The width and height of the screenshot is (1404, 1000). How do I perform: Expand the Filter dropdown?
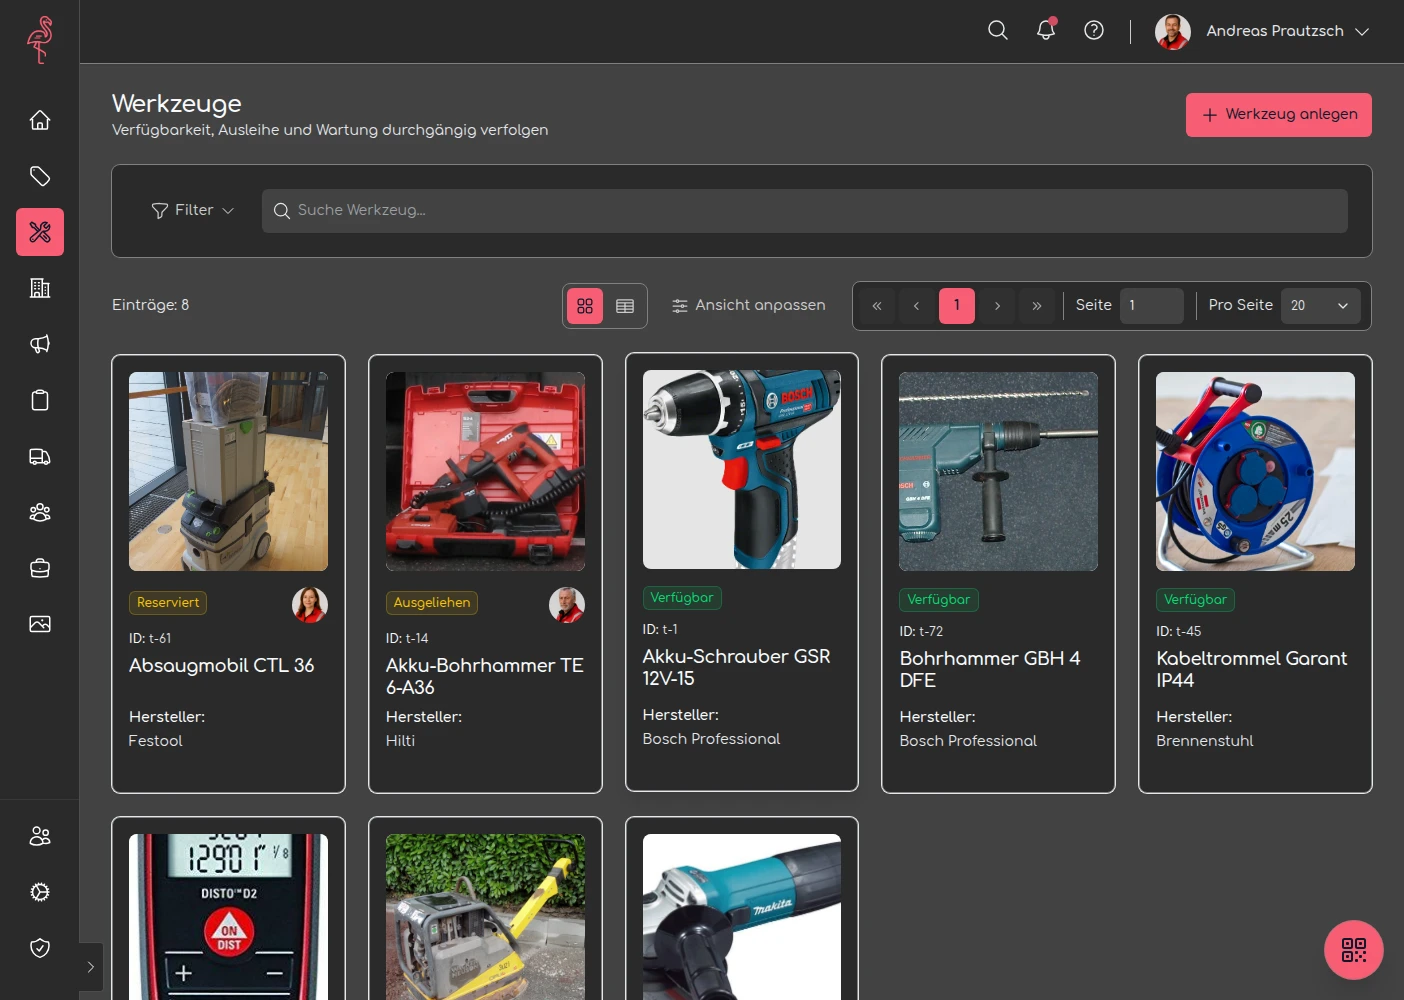[193, 210]
